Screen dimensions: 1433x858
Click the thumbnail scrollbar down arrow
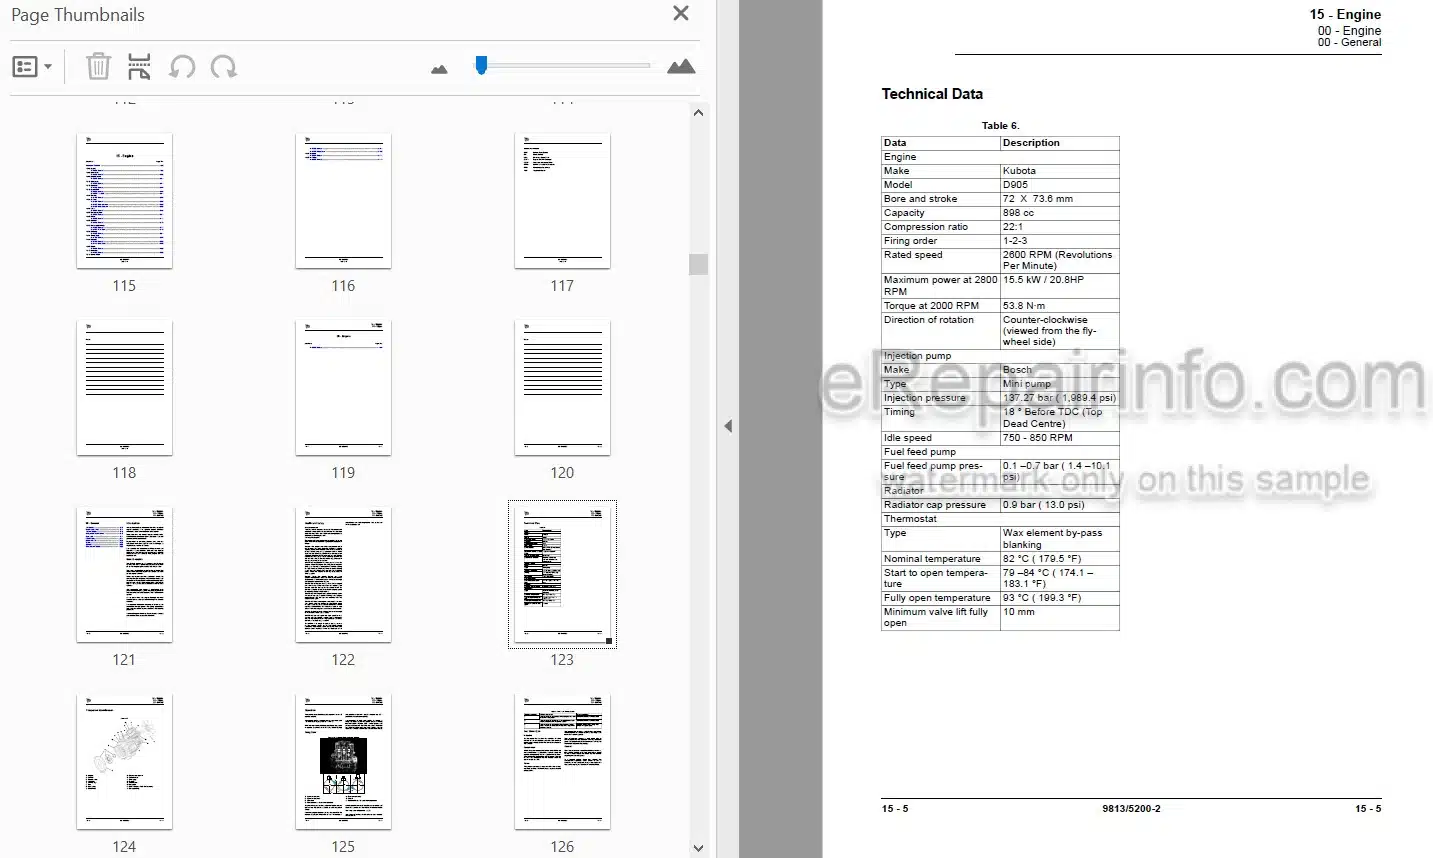pos(698,848)
